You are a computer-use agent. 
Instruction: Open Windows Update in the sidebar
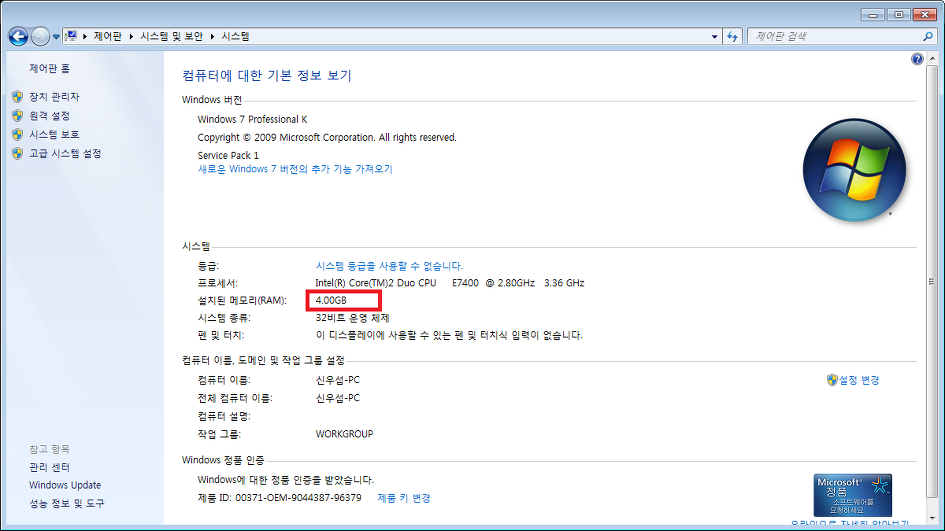tap(65, 485)
